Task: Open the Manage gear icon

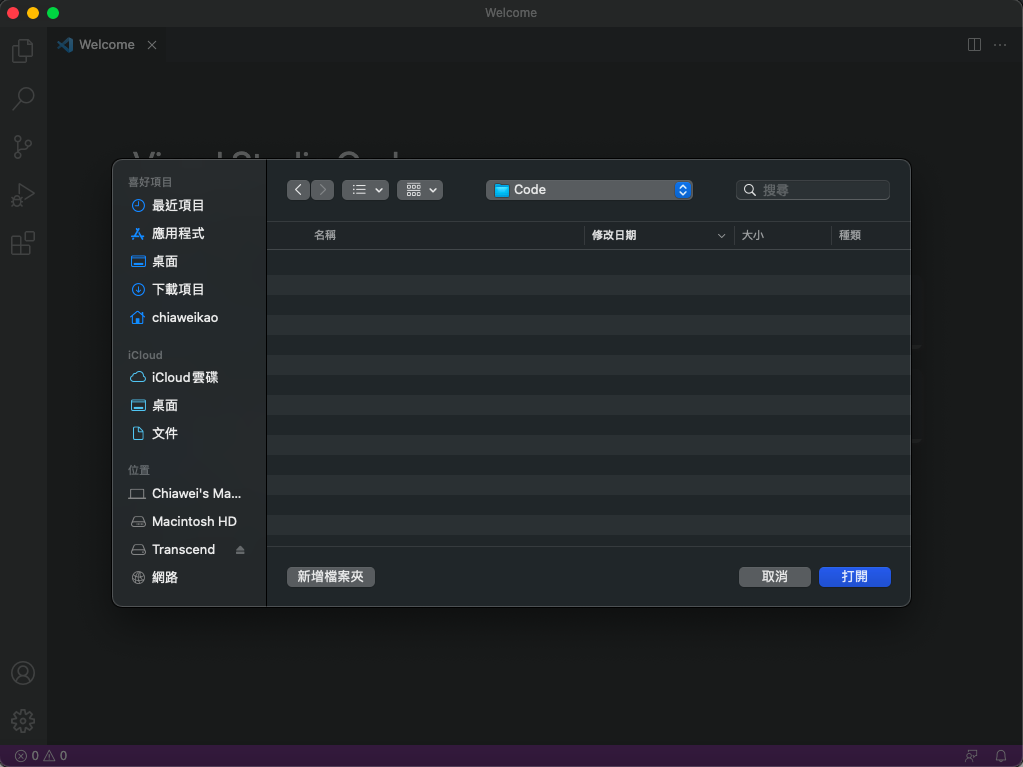Action: pyautogui.click(x=23, y=721)
